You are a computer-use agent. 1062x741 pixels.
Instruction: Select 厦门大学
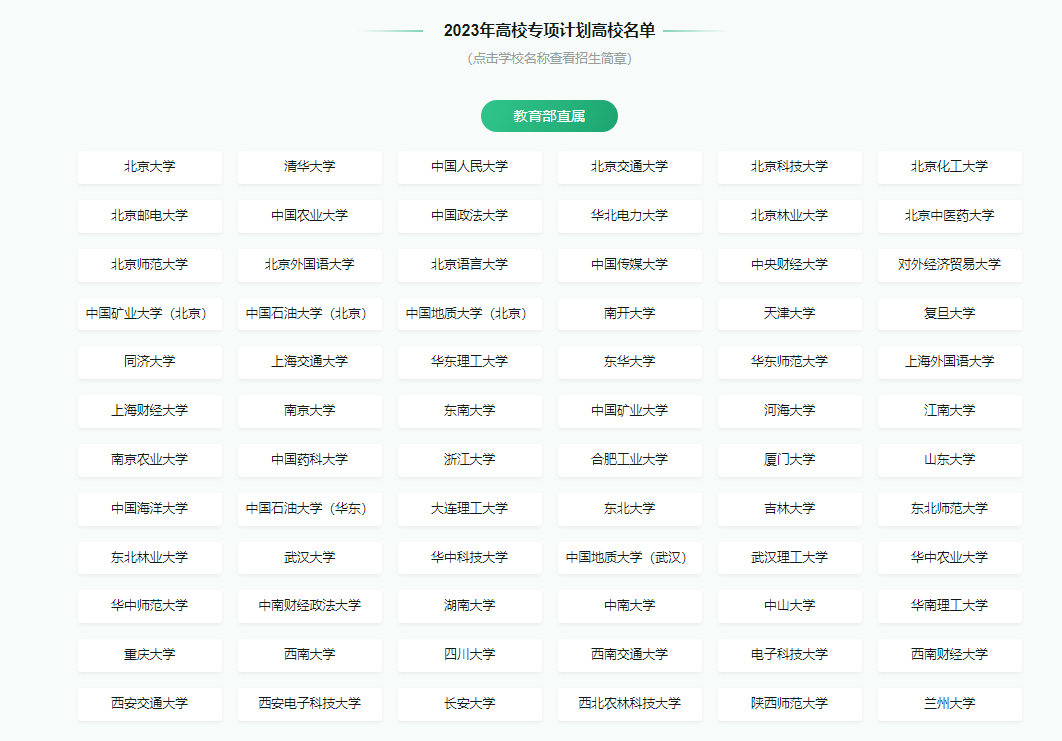pos(790,459)
